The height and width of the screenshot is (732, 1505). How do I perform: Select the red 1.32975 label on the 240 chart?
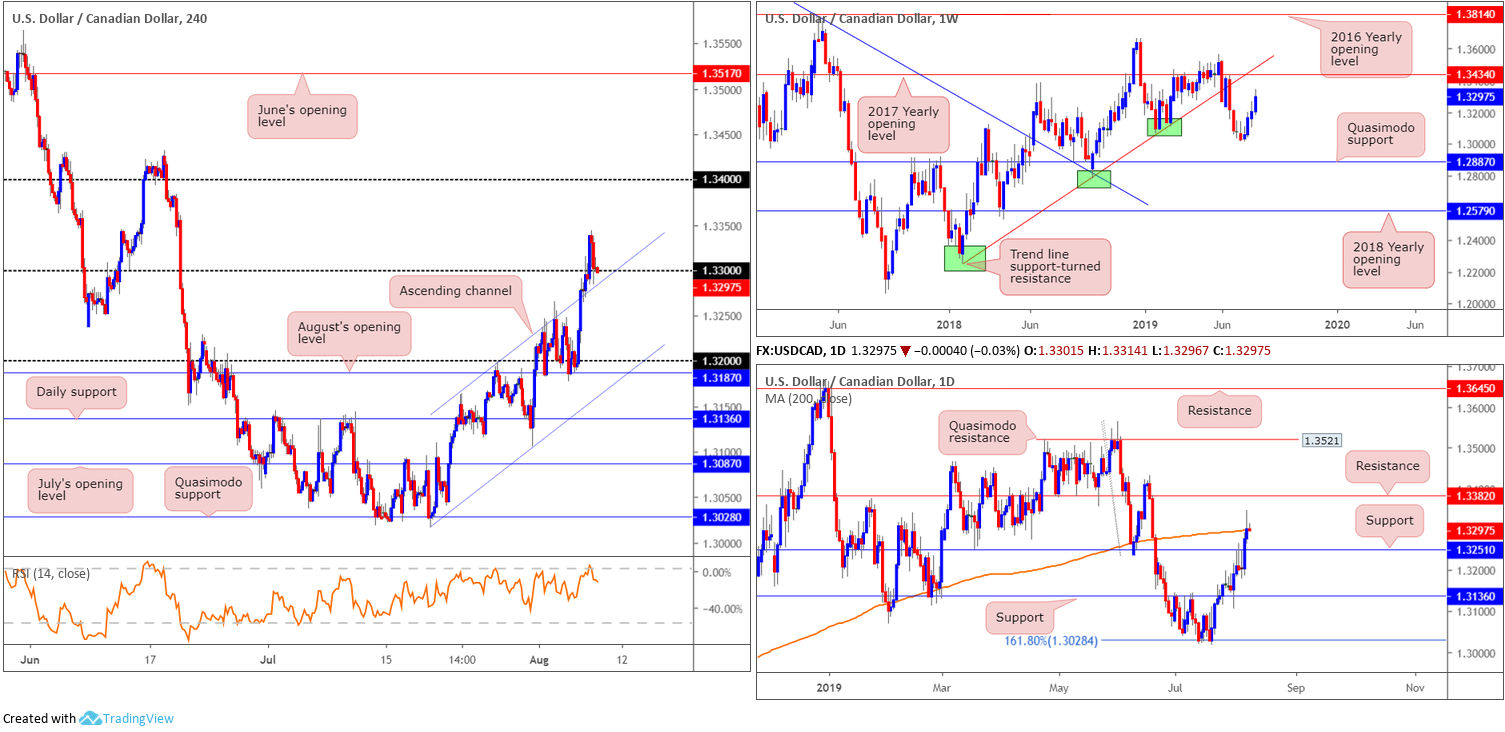click(x=722, y=287)
